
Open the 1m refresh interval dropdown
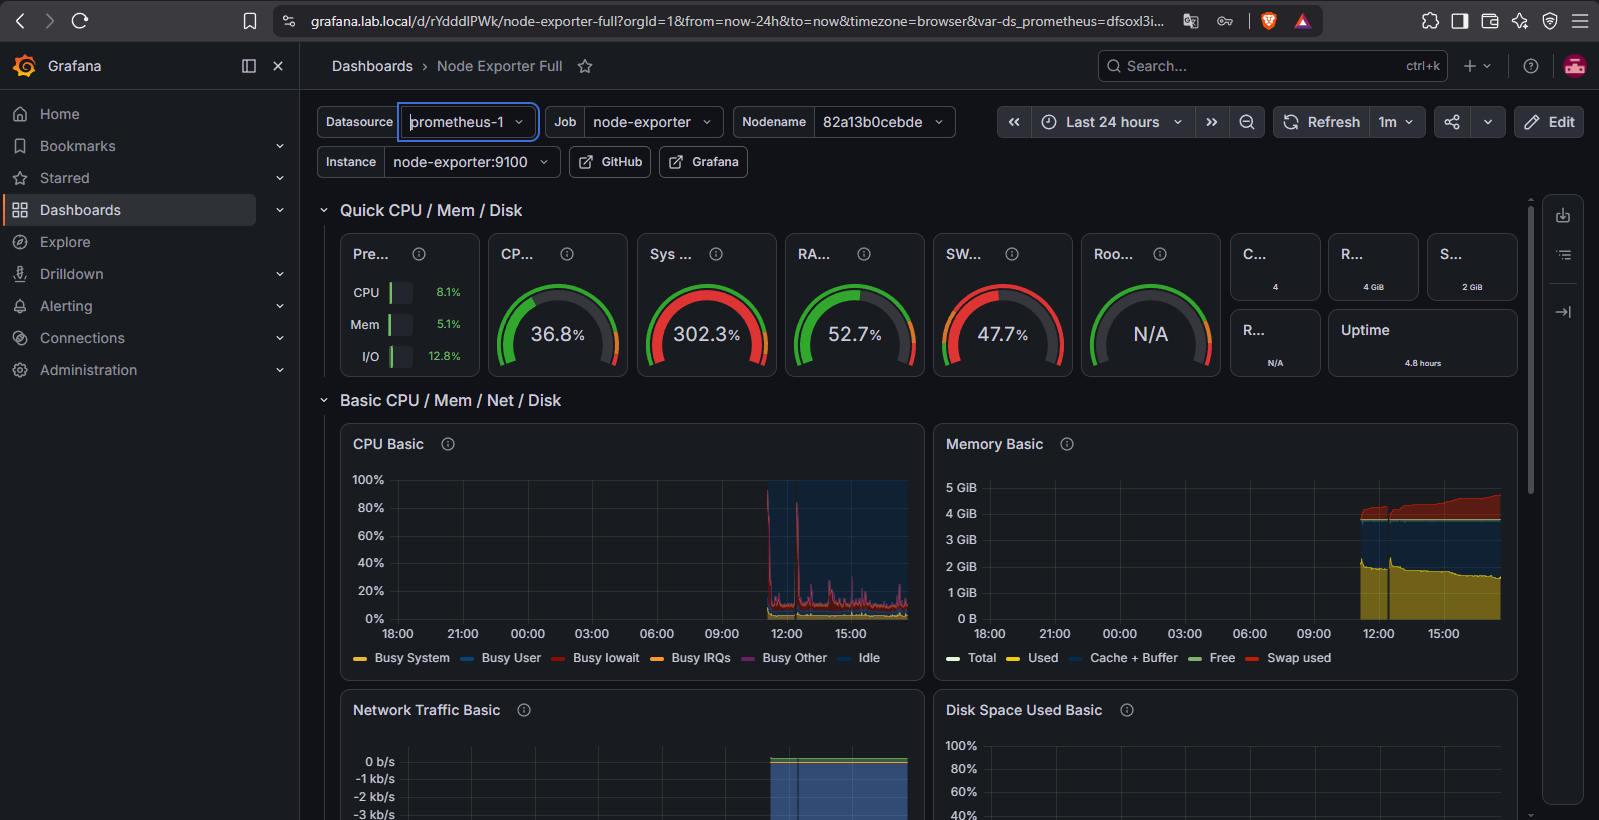pyautogui.click(x=1396, y=122)
